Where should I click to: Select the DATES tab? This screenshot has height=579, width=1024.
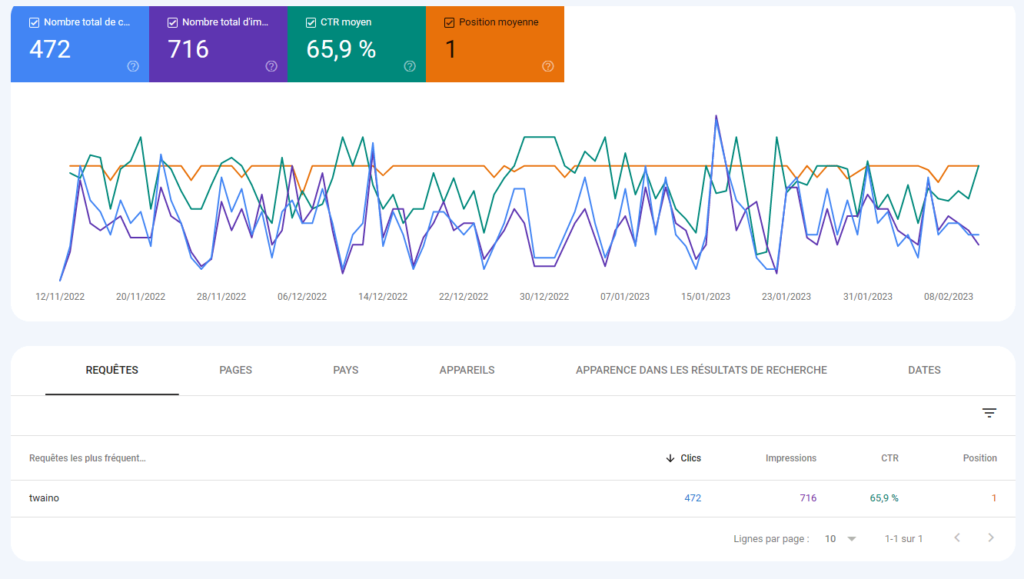point(924,370)
